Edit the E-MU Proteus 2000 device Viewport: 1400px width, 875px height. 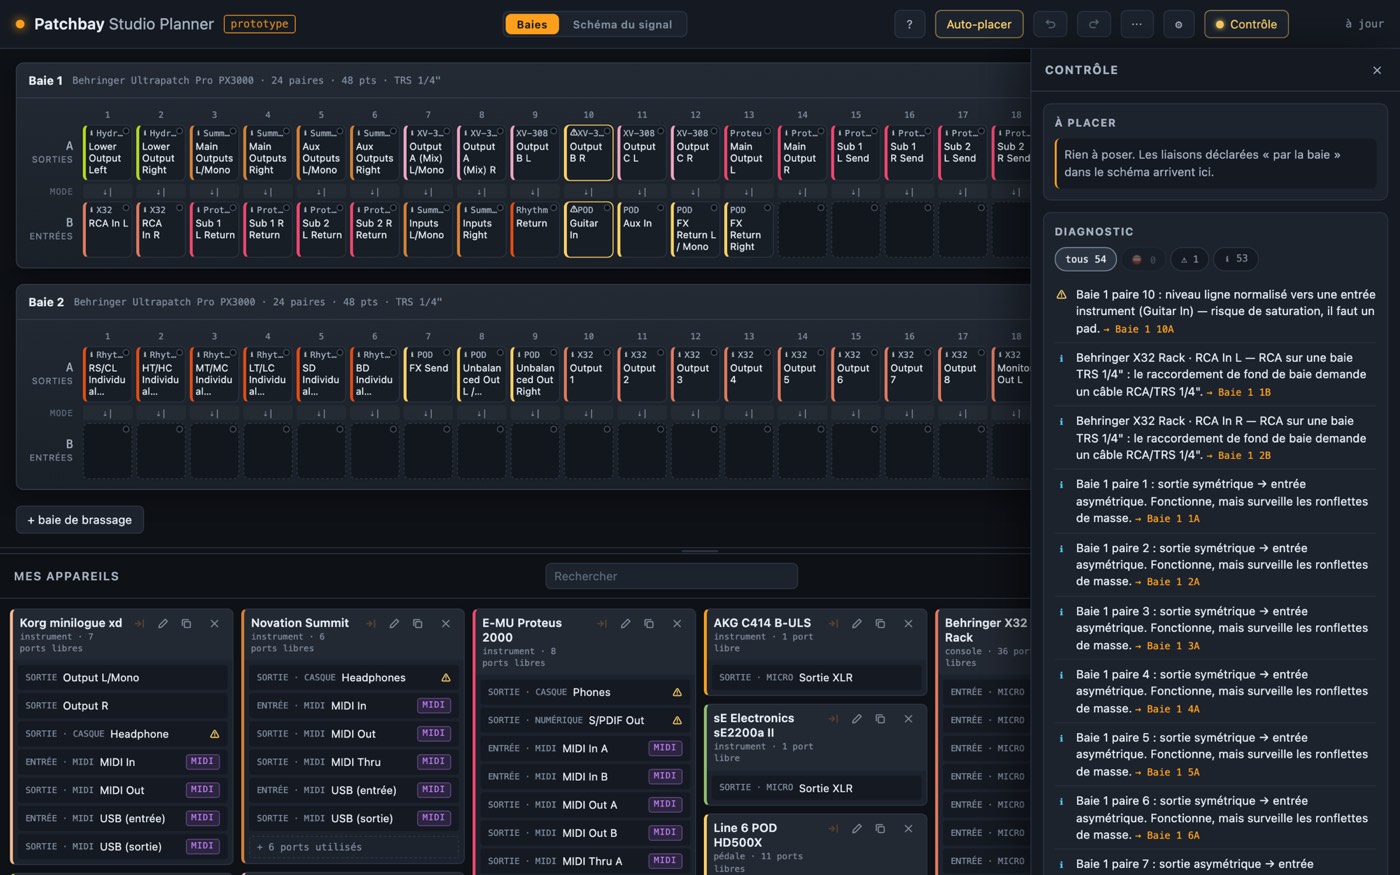pos(625,623)
